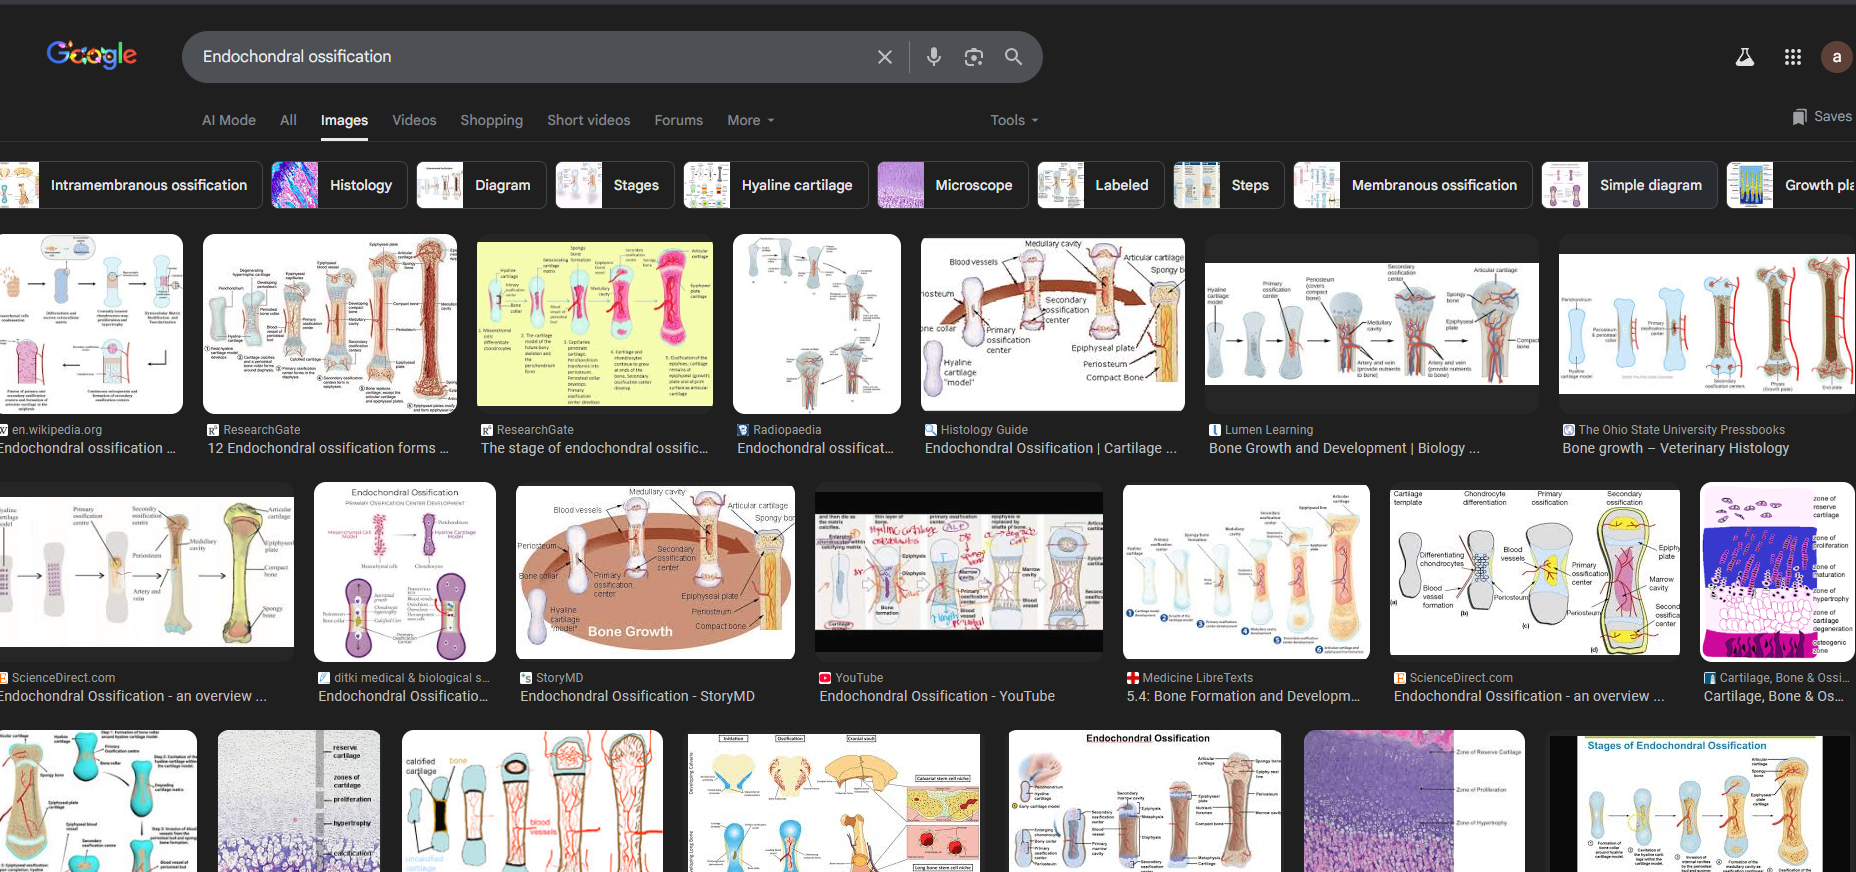Click the Endochondral ossification search field
1856x872 pixels.
pyautogui.click(x=520, y=57)
